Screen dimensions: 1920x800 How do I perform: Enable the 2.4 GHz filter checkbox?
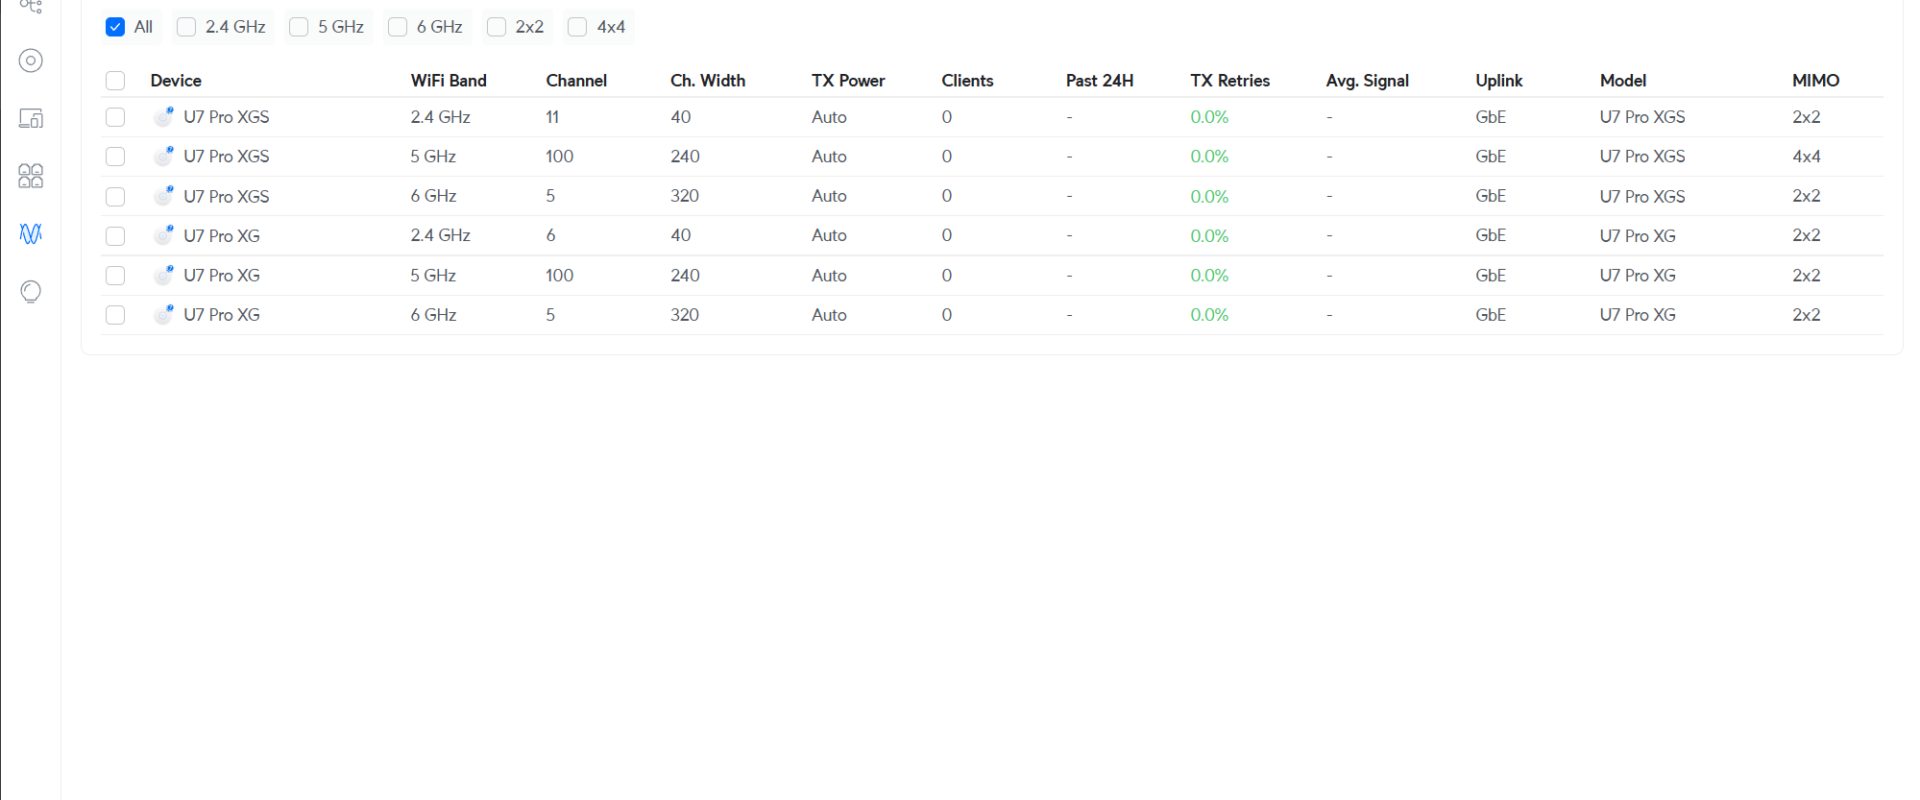point(186,27)
